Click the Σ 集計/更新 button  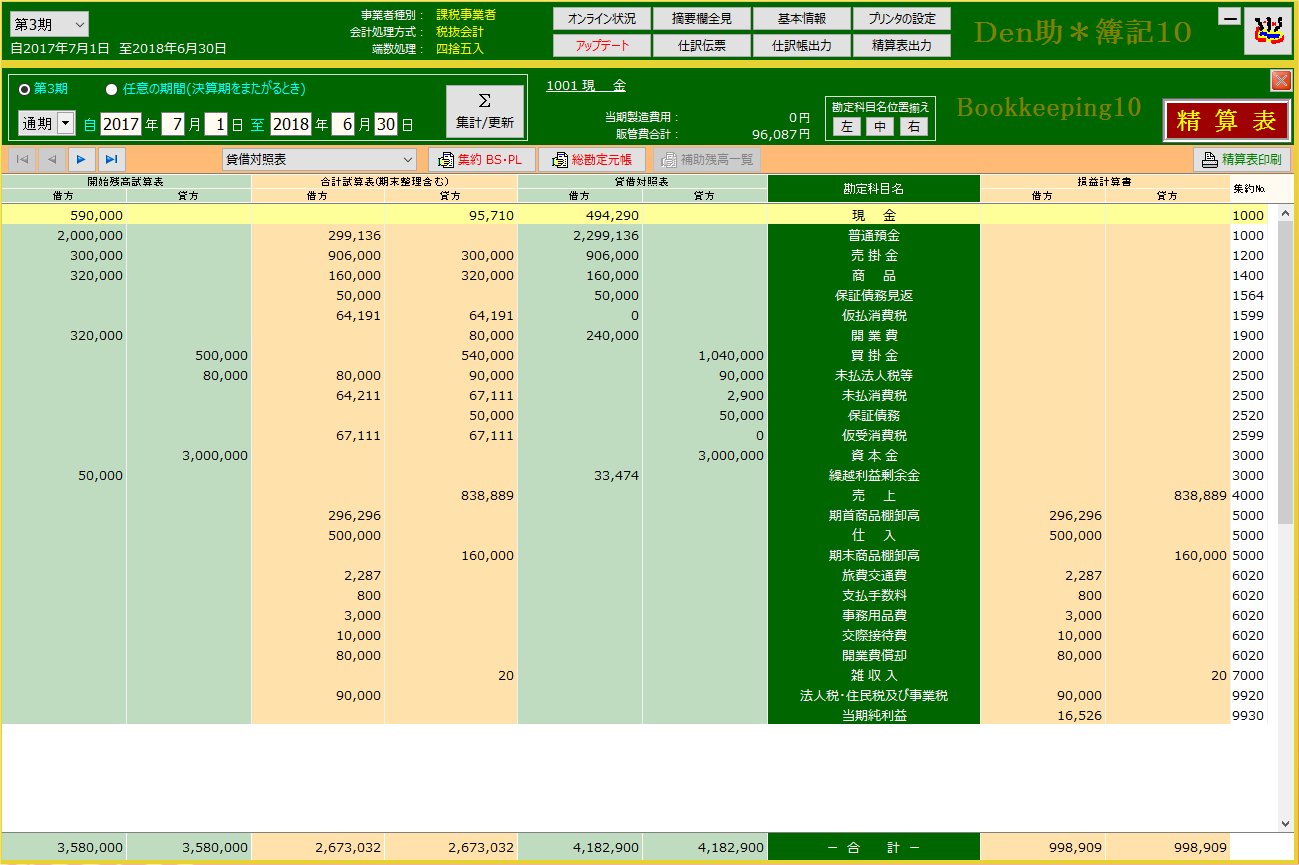485,111
